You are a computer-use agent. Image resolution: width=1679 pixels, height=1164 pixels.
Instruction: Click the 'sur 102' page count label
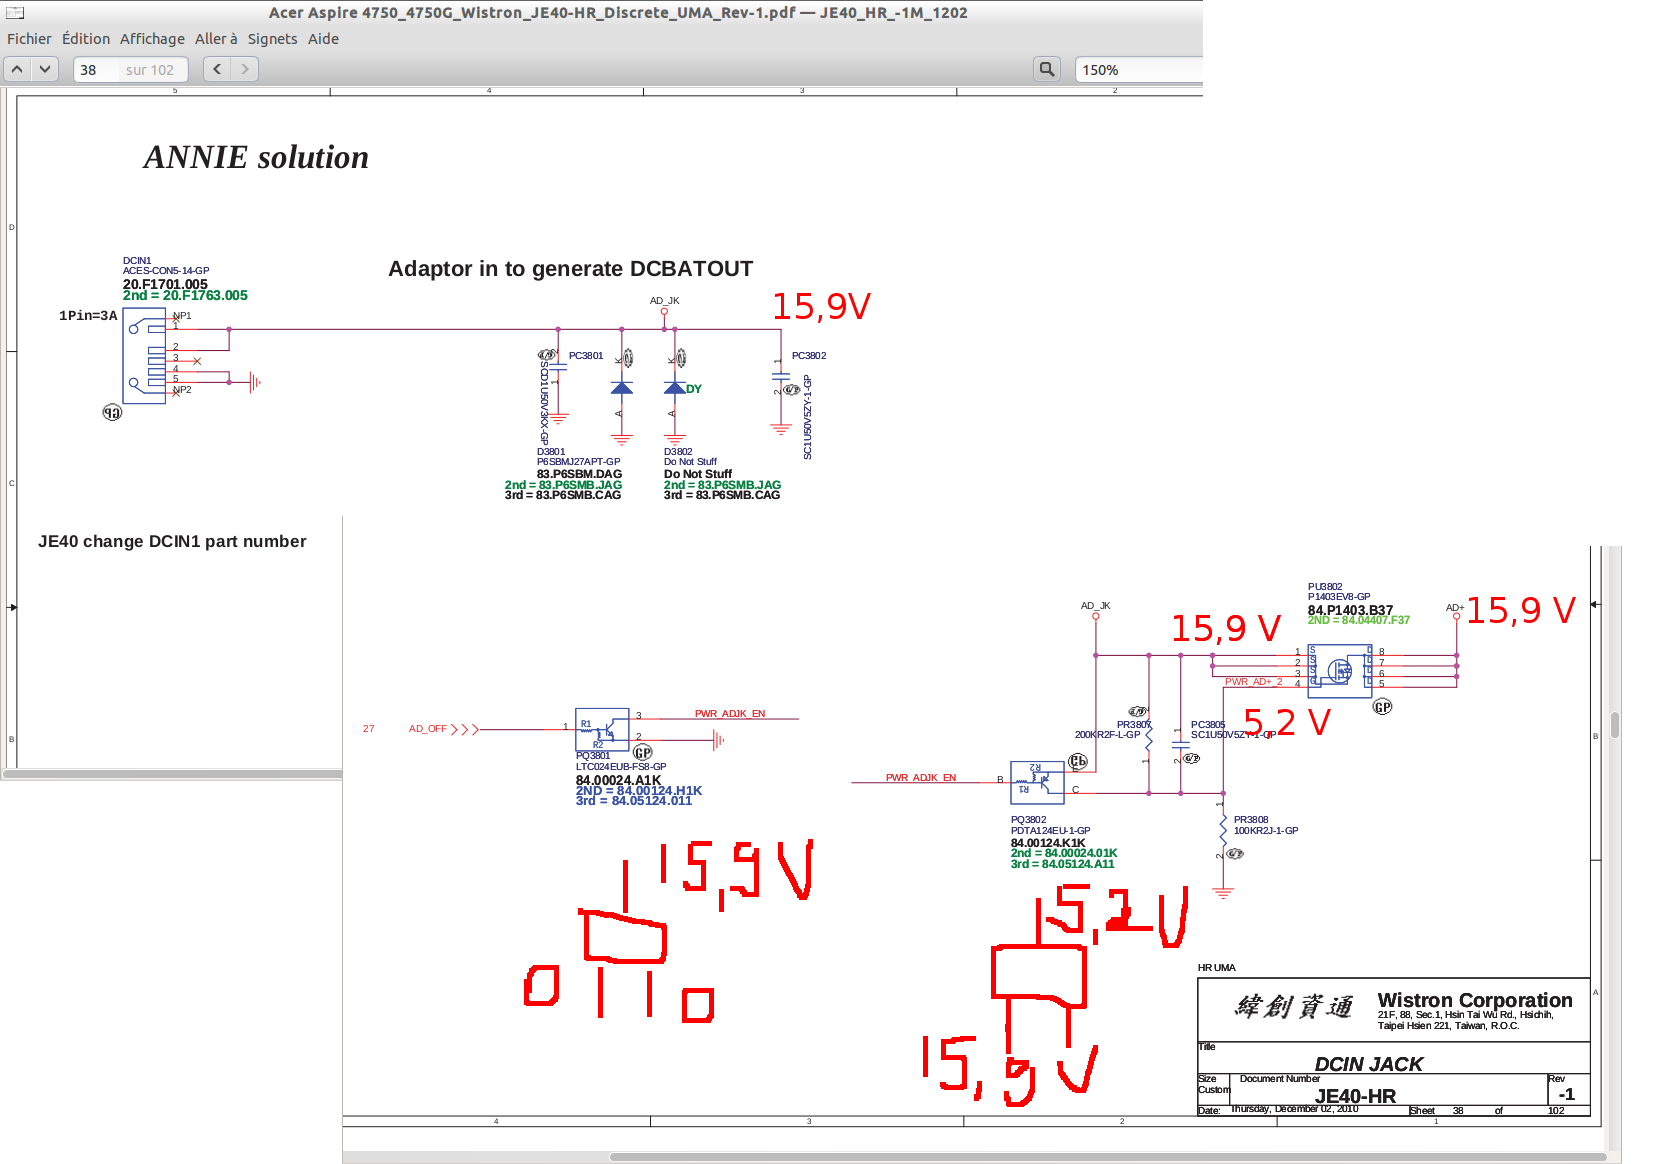pos(150,70)
